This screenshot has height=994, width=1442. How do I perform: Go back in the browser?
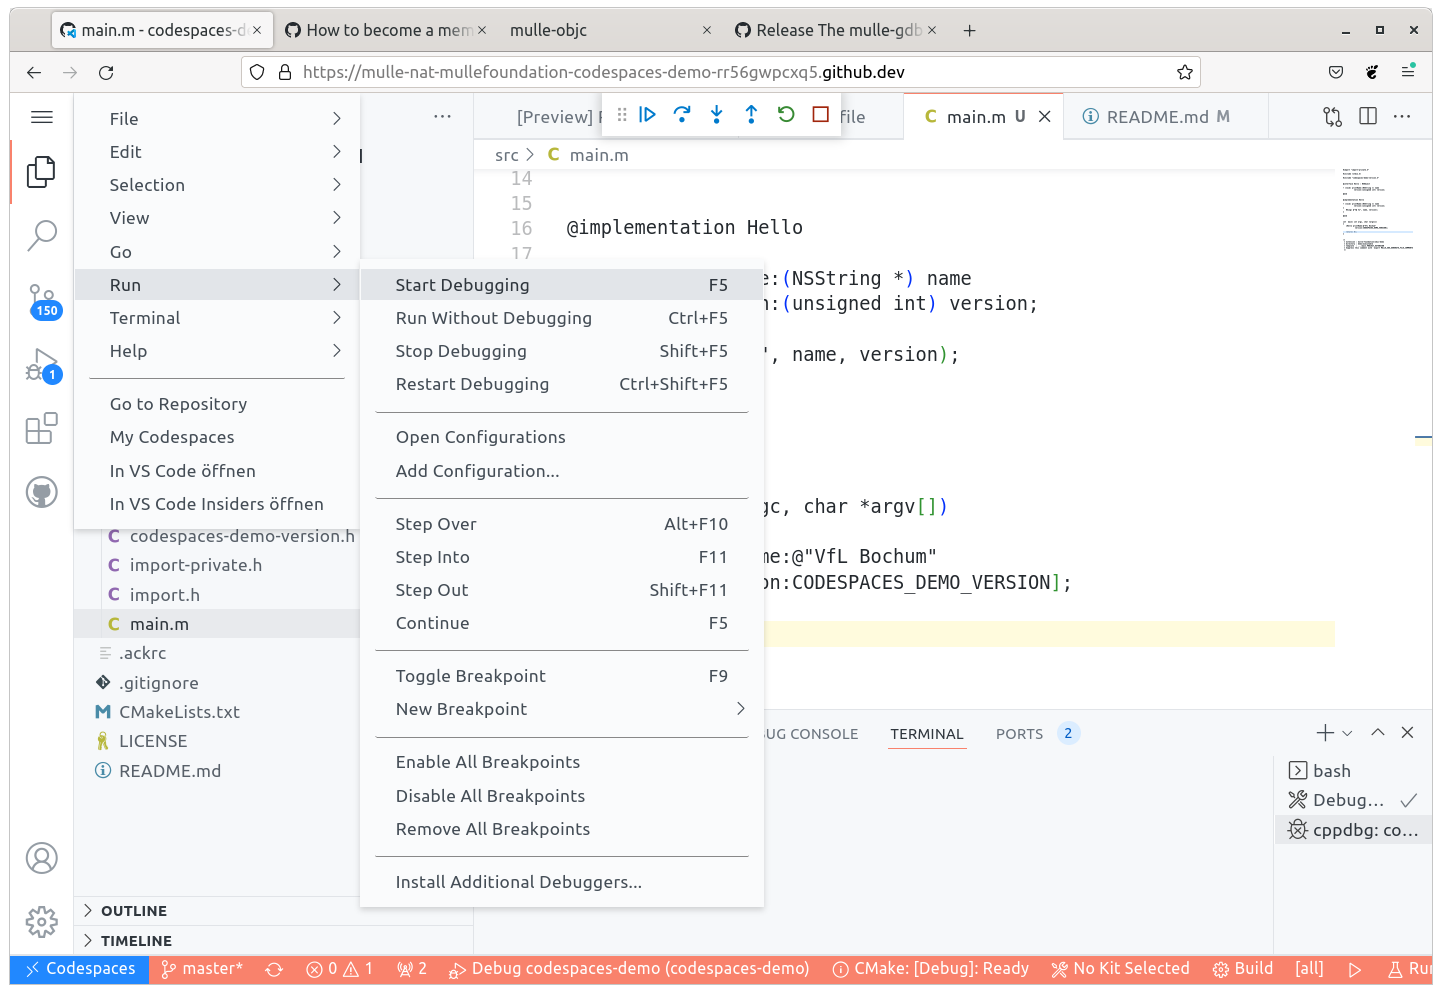[x=34, y=72]
